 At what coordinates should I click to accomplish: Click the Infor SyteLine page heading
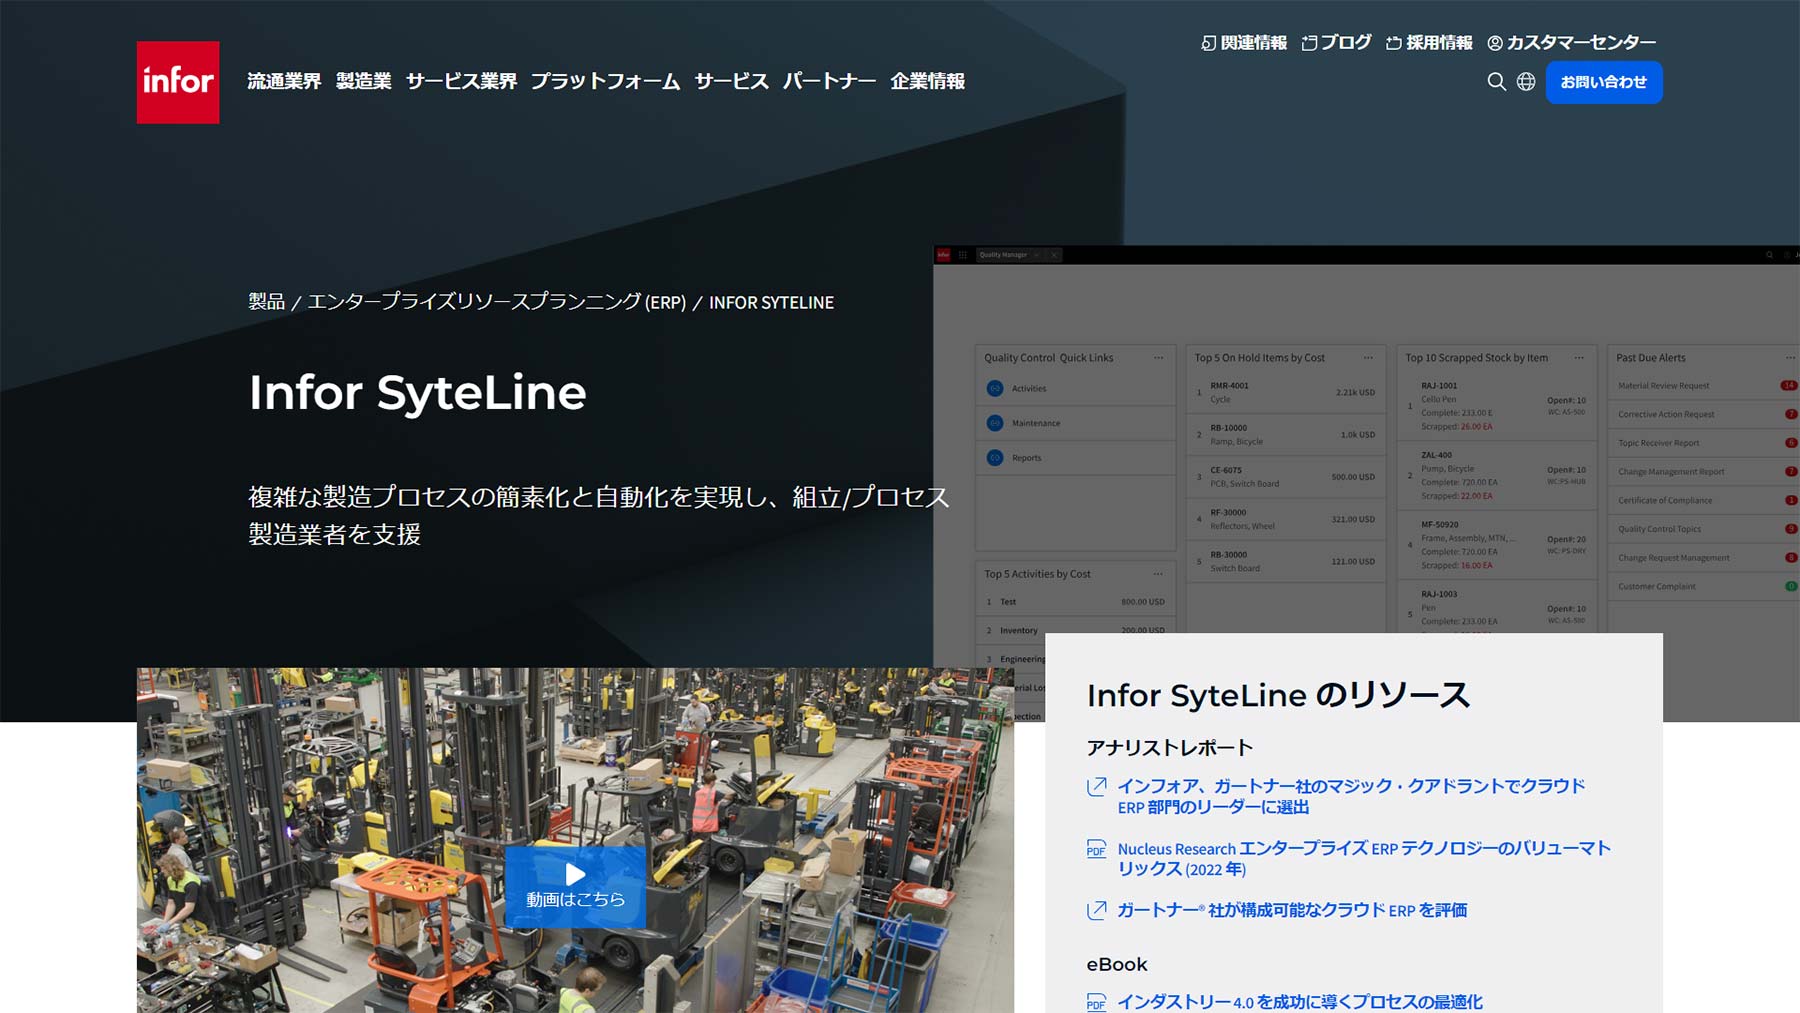(417, 392)
